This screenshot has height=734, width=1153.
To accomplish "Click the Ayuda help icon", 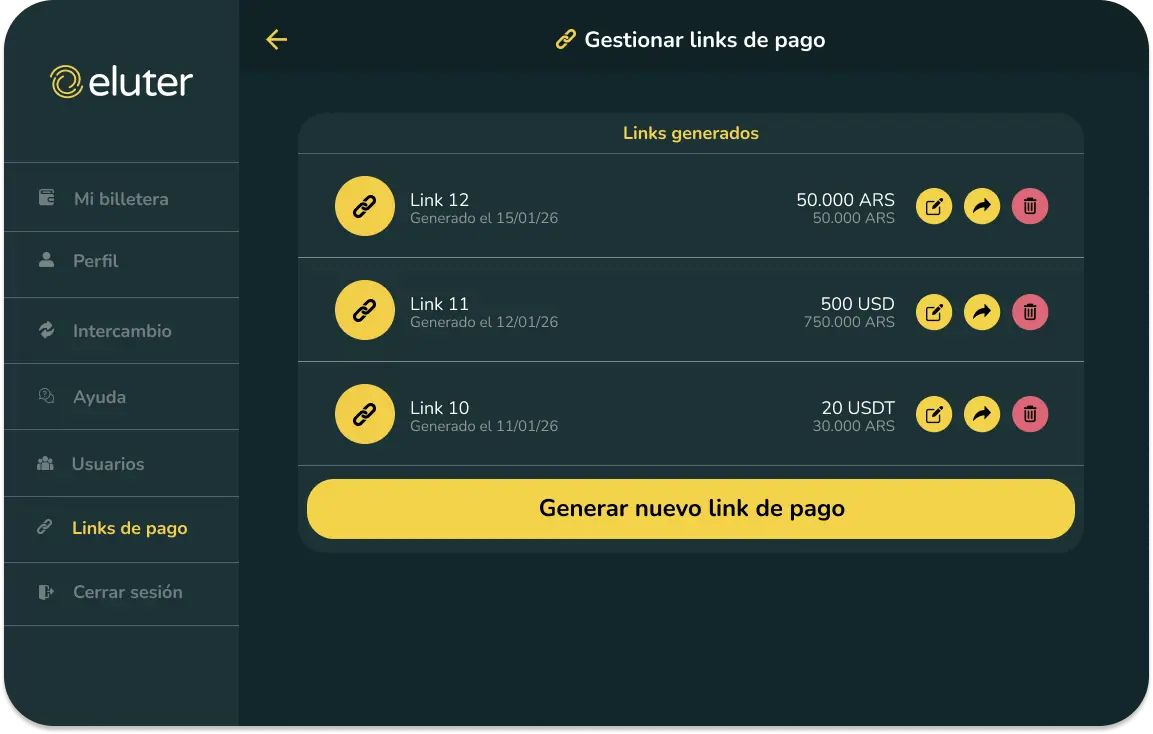I will (44, 395).
